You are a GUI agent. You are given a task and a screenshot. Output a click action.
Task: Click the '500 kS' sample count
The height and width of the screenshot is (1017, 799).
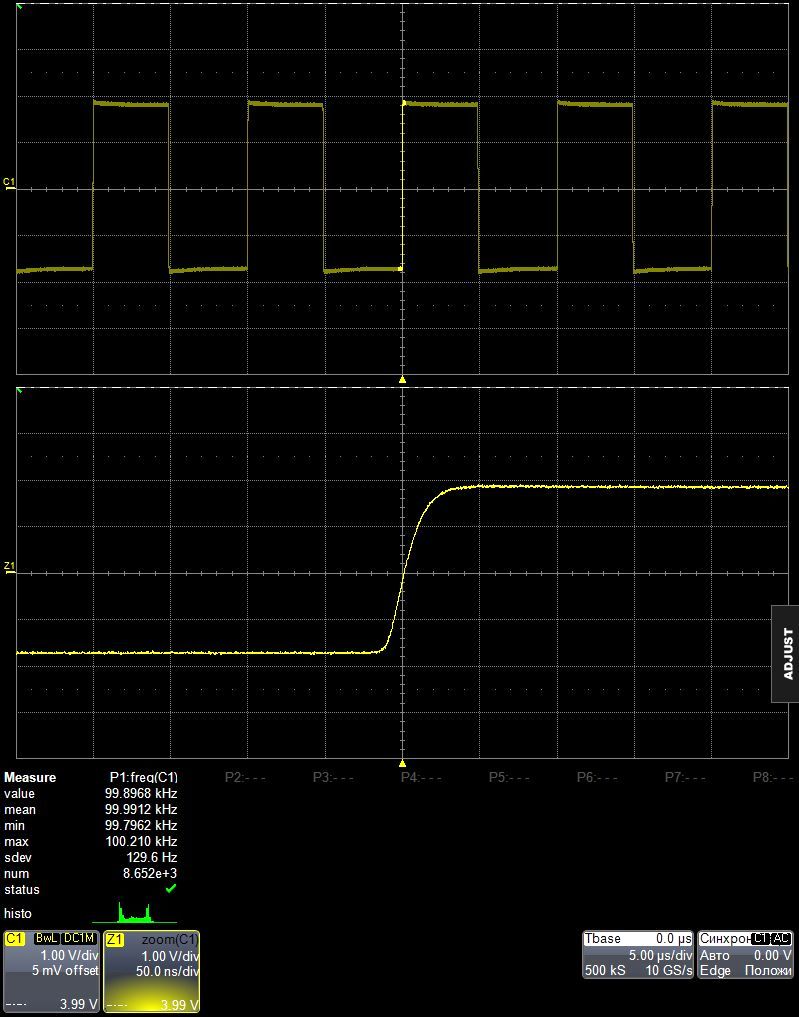tap(605, 970)
